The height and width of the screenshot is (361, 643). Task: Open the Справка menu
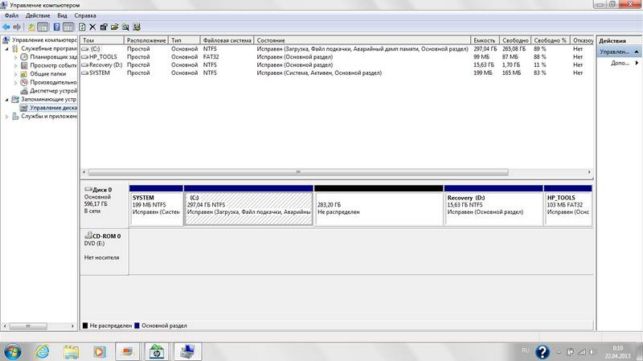click(85, 16)
